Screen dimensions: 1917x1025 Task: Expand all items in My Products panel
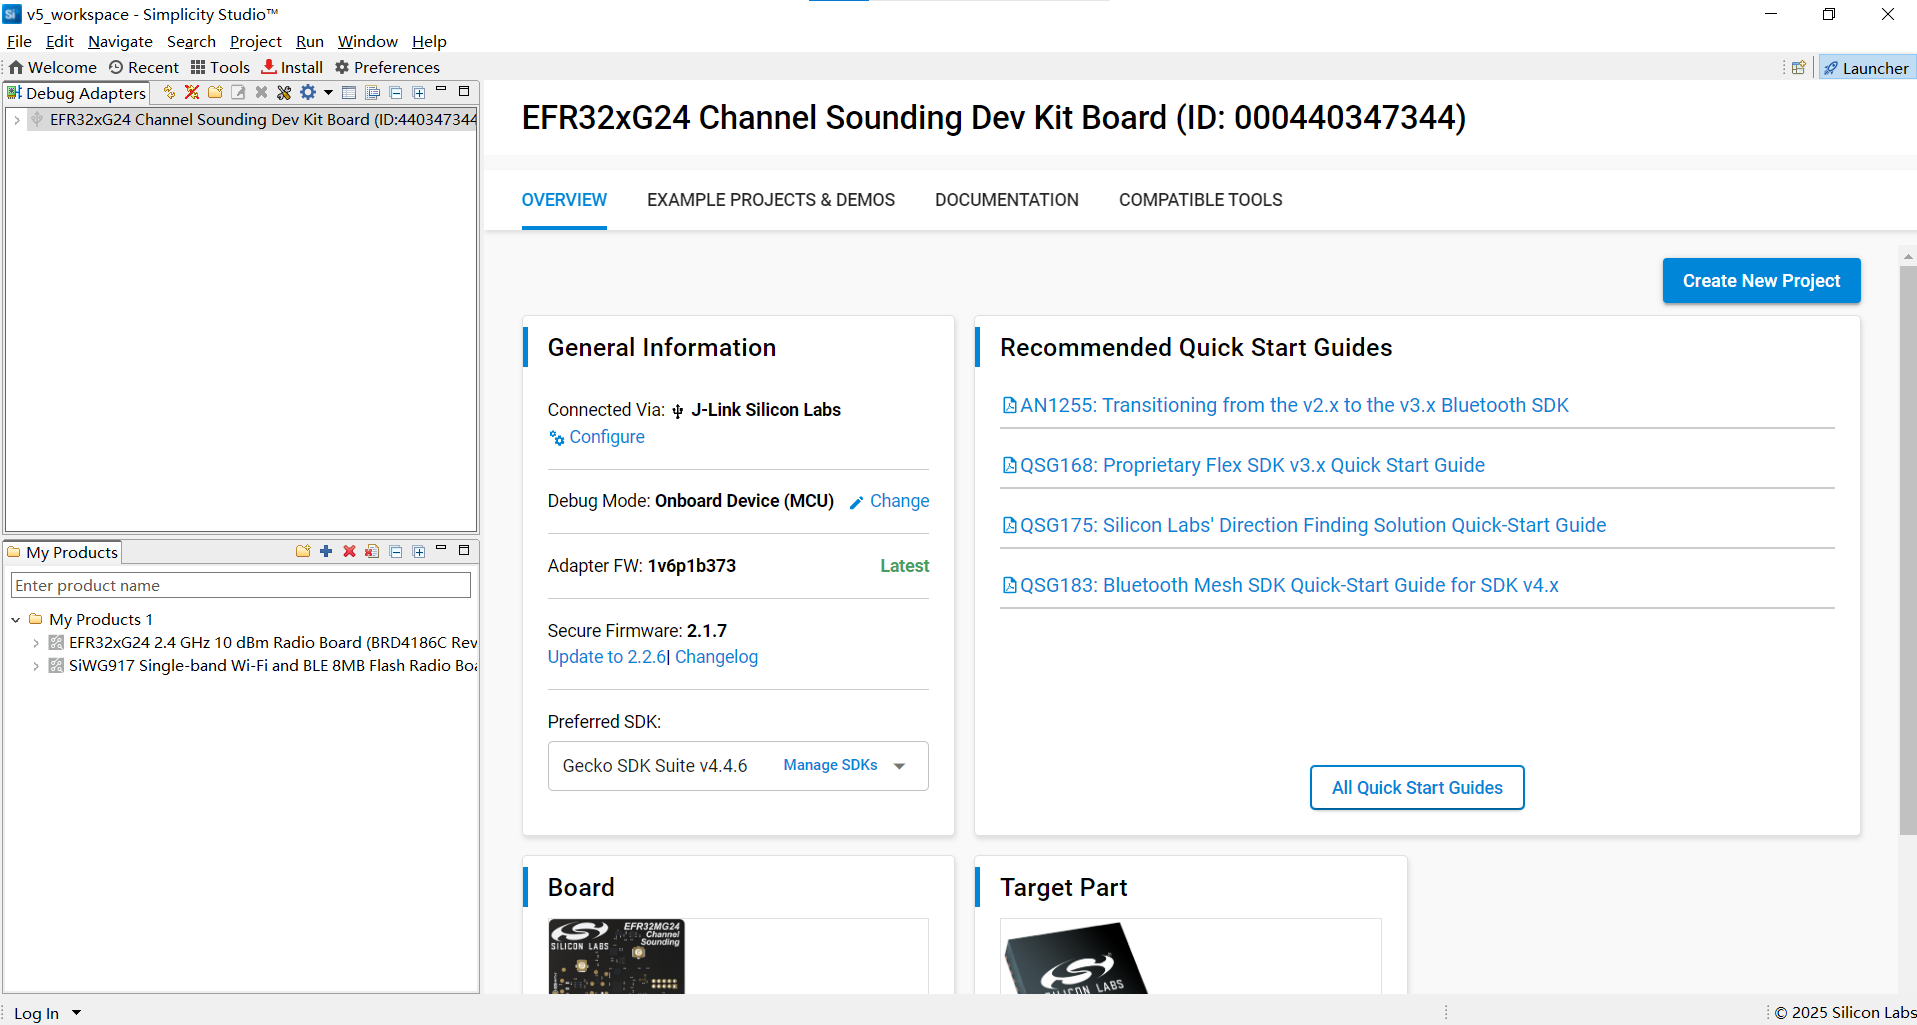[419, 551]
